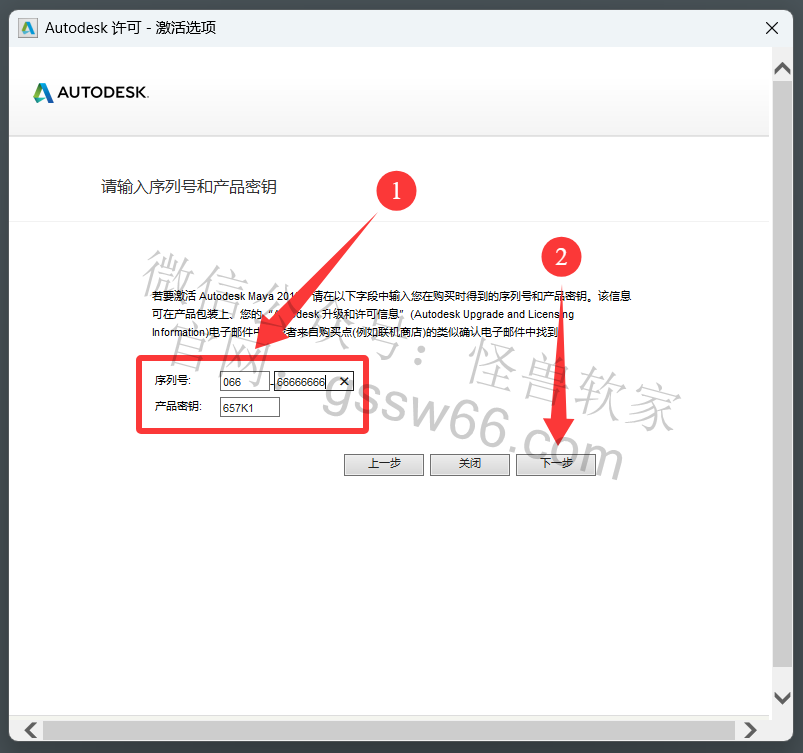Image resolution: width=803 pixels, height=753 pixels.
Task: Click the vertical scrollbar up arrow
Action: 783,69
